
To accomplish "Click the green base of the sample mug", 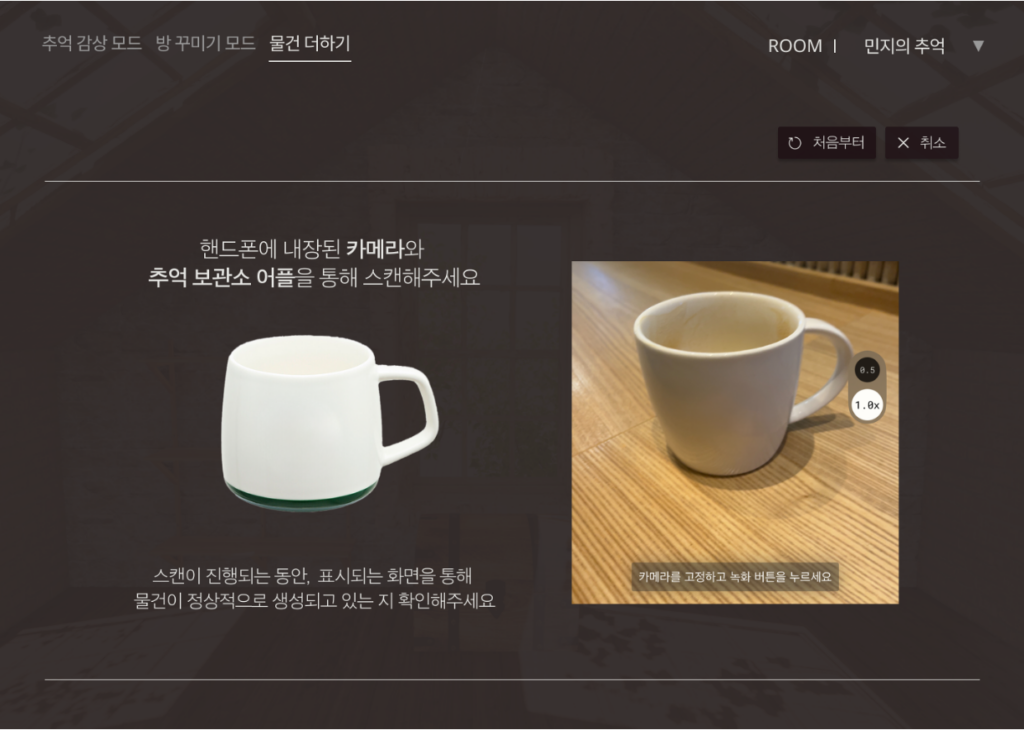I will (301, 497).
